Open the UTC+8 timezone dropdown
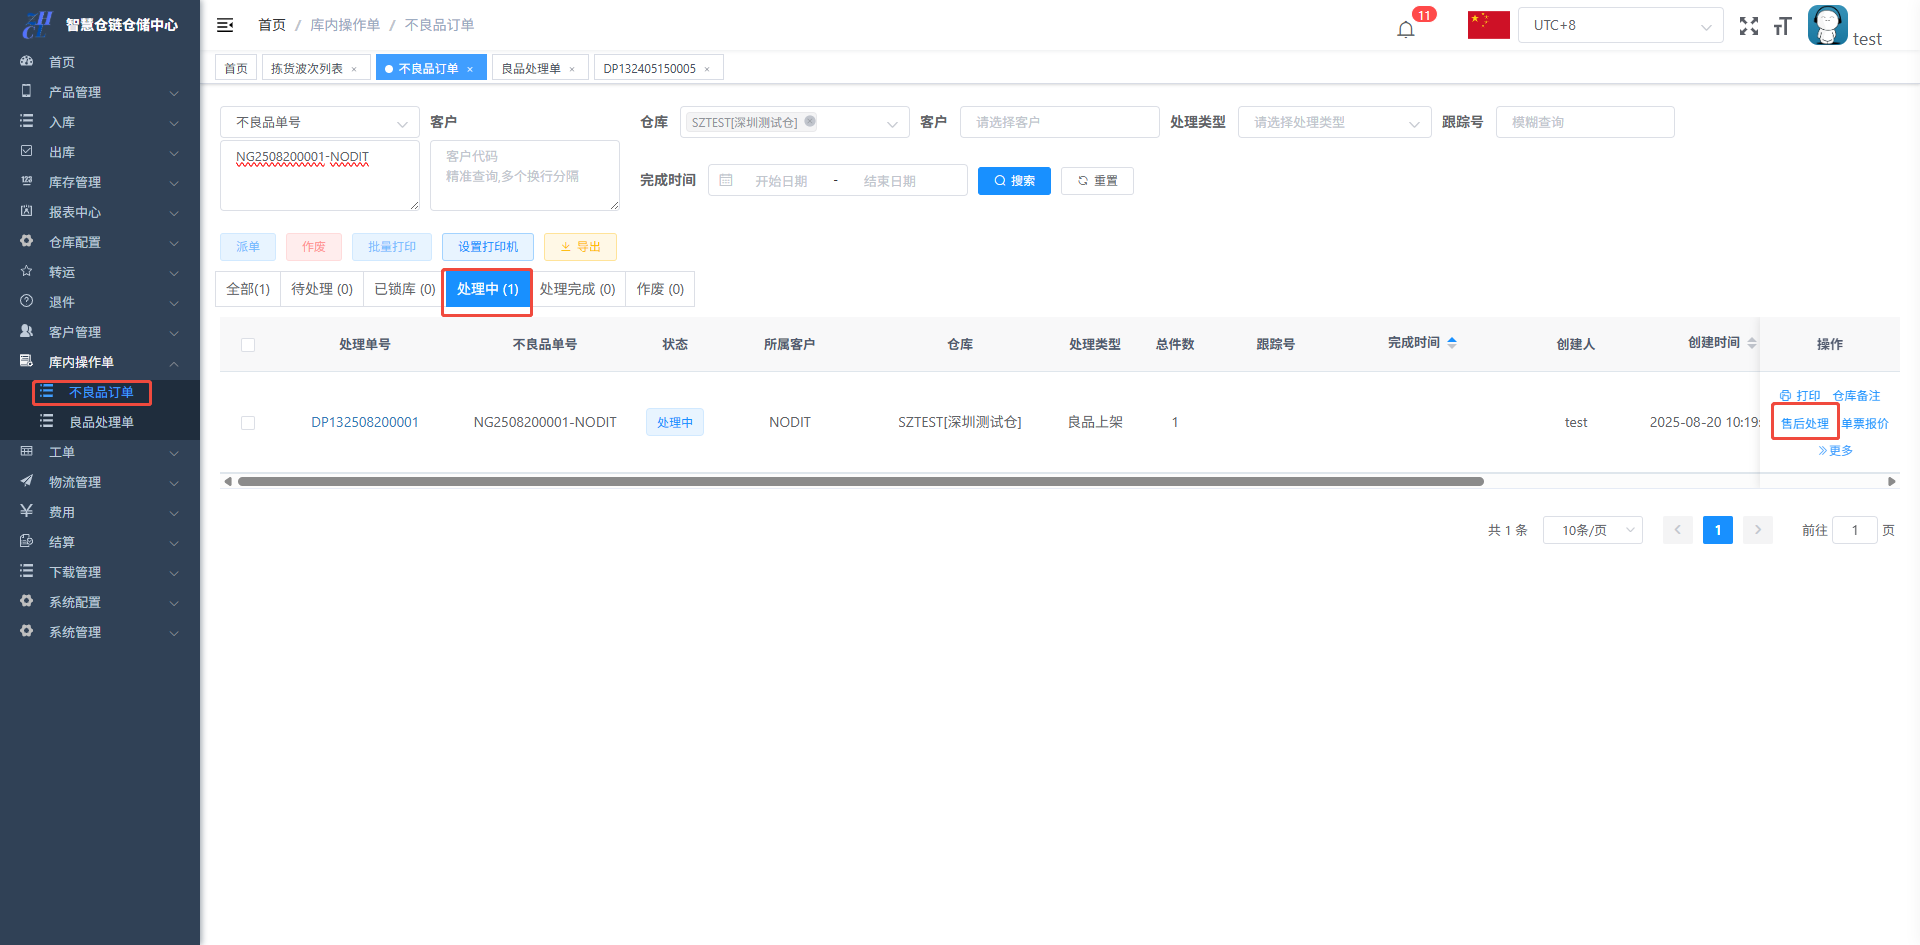The width and height of the screenshot is (1920, 945). point(1620,25)
